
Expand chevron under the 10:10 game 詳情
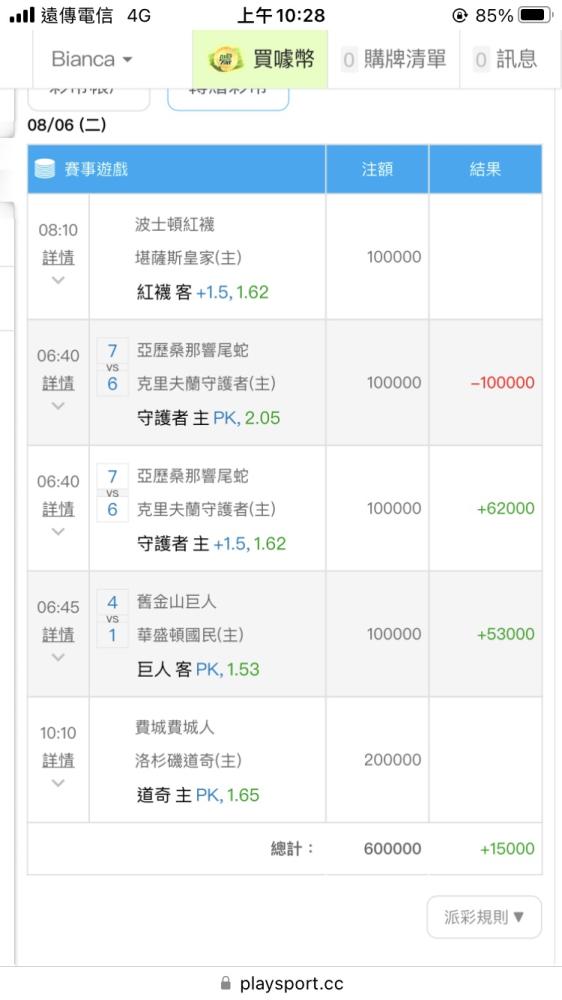click(x=58, y=783)
